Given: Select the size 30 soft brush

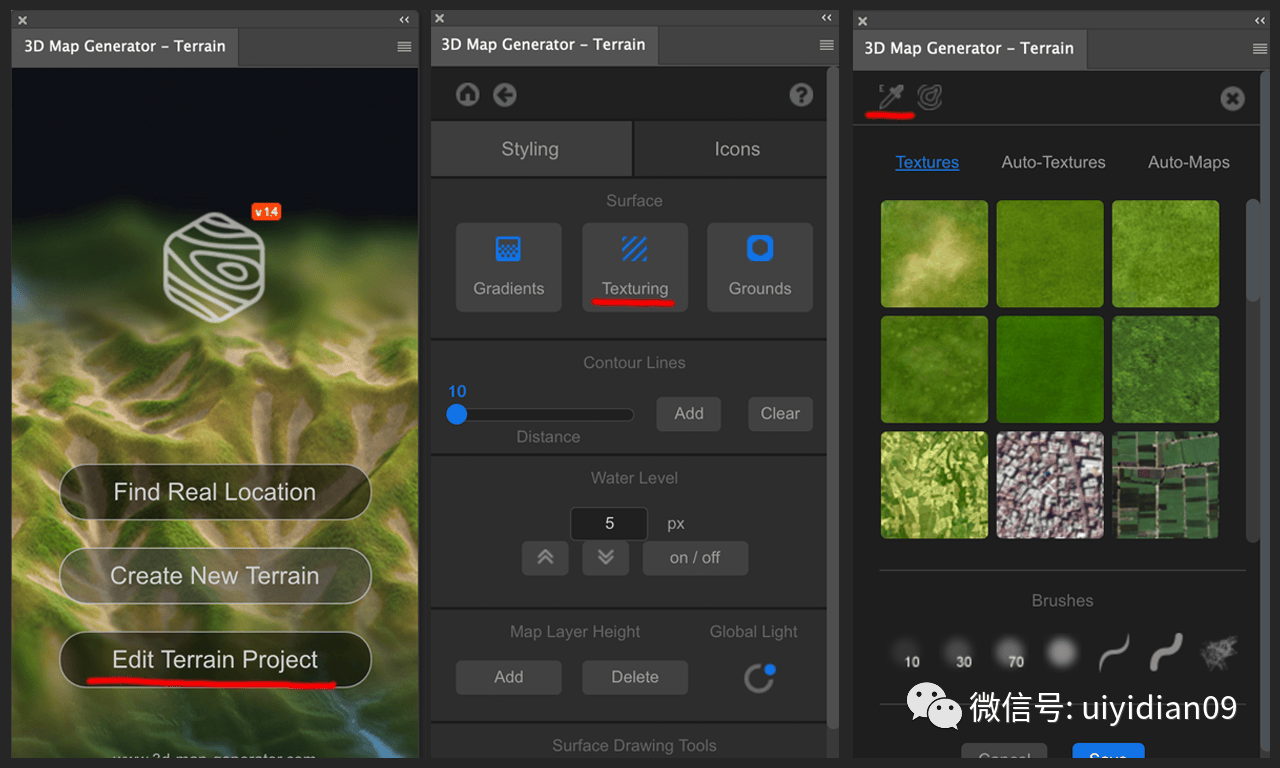Looking at the screenshot, I should coord(959,654).
